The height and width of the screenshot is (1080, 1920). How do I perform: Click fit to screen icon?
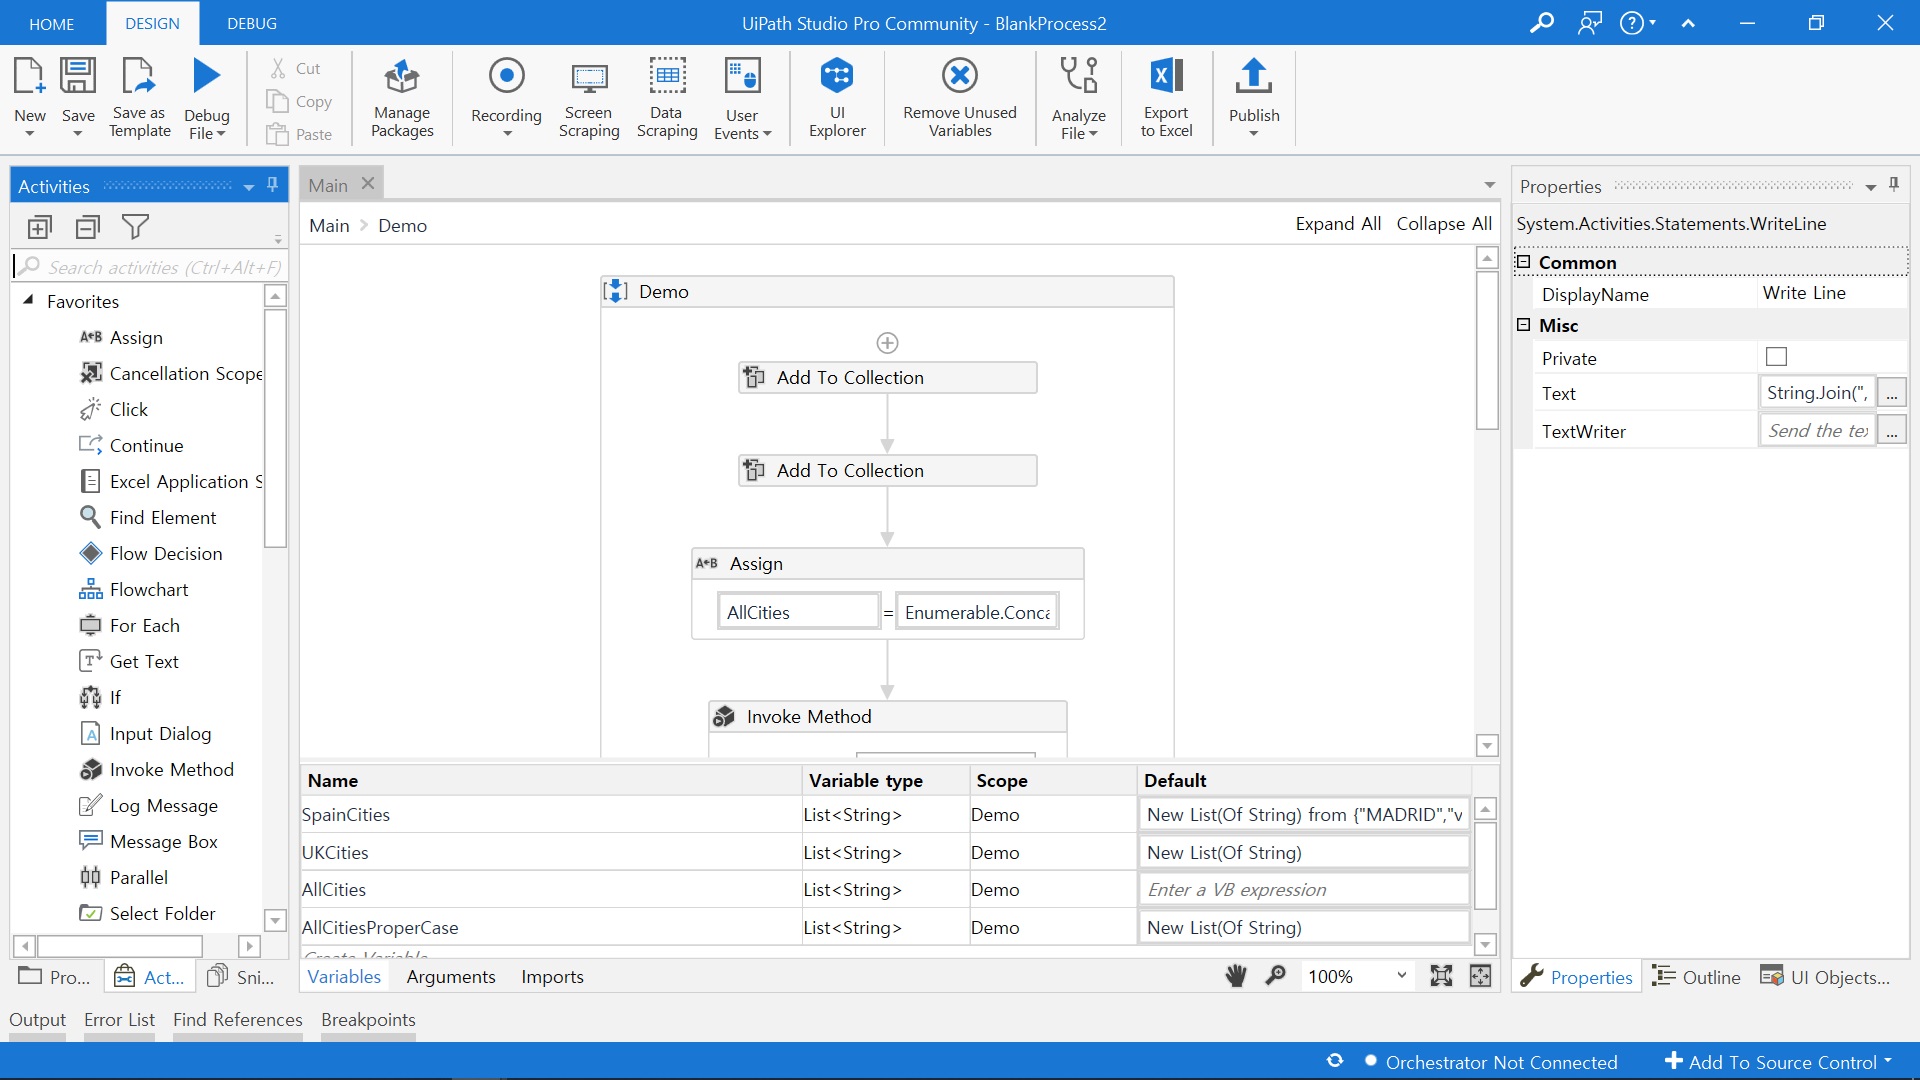point(1441,976)
